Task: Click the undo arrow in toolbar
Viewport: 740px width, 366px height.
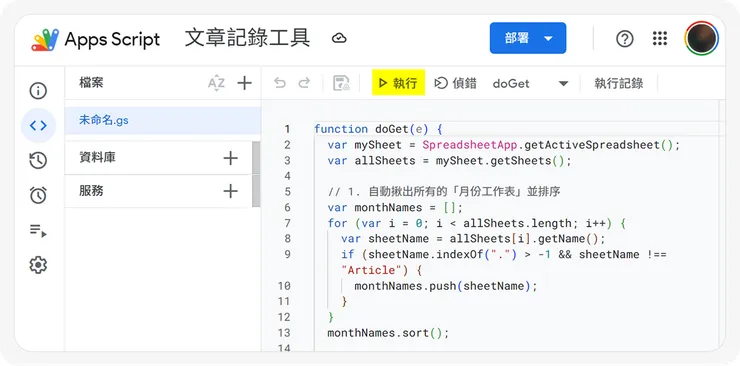Action: (280, 83)
